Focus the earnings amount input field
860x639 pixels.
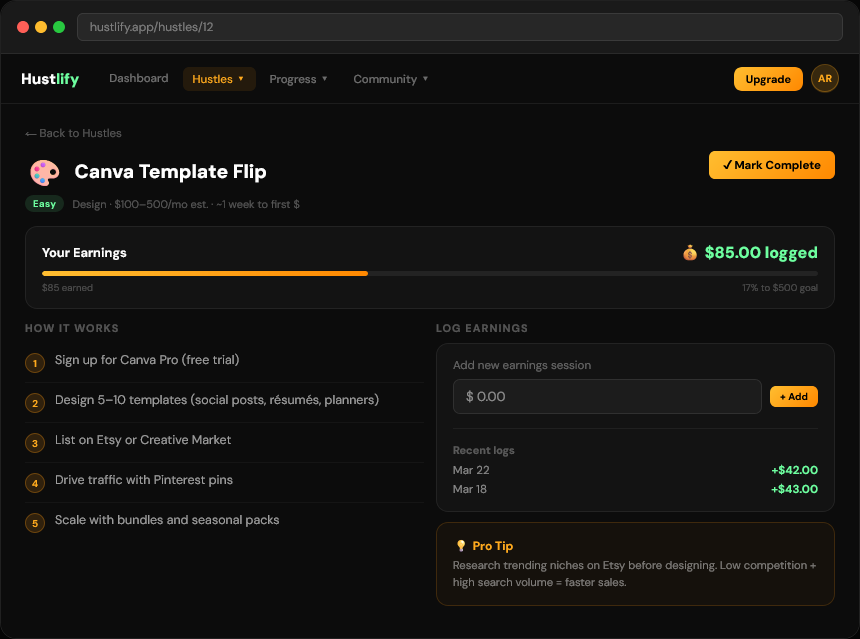coord(607,397)
